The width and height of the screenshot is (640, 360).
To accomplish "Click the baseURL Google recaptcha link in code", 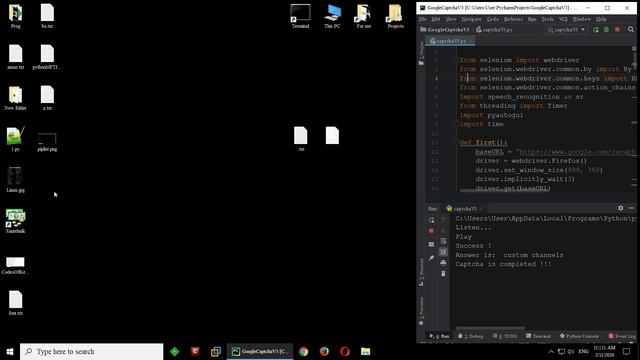I will point(578,151).
